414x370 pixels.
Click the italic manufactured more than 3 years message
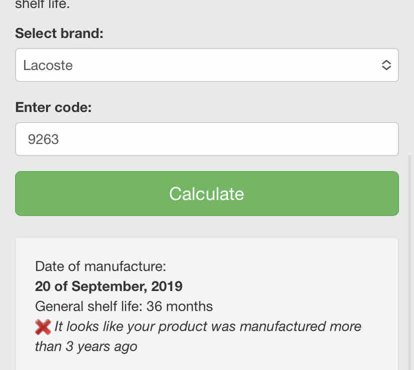click(x=198, y=336)
